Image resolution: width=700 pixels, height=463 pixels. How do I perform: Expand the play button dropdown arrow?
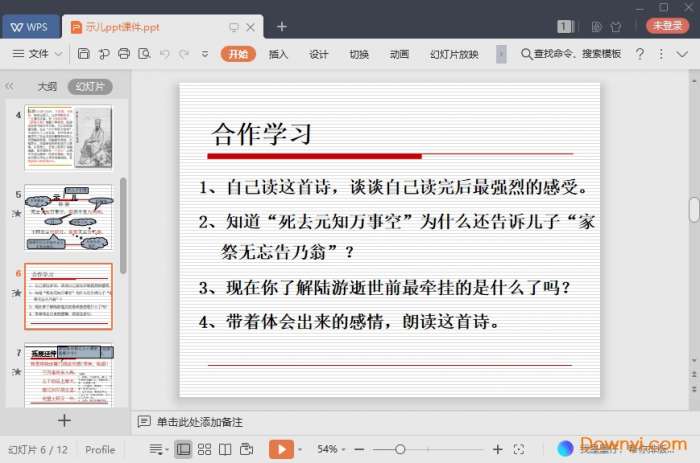300,449
